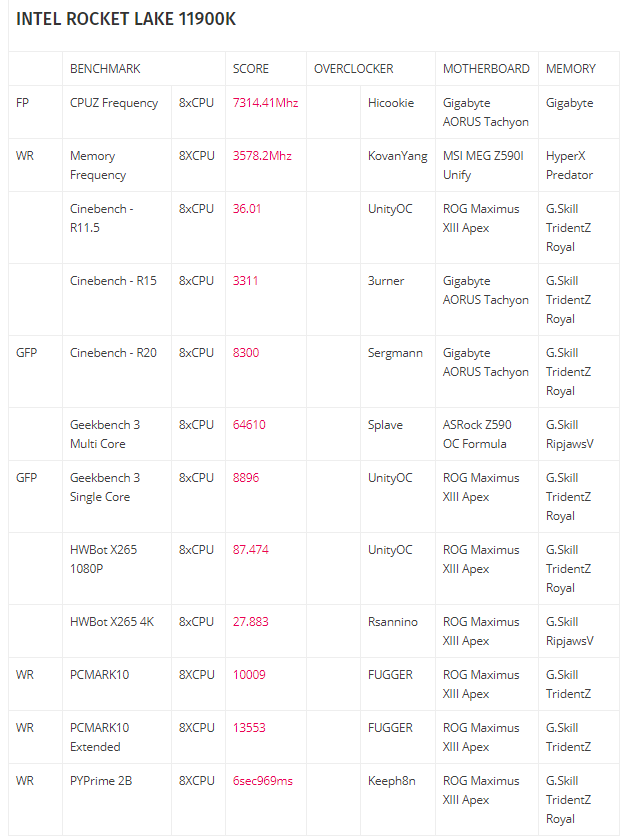
Task: Click the Intel Rocket Lake 11900K heading
Action: [126, 20]
